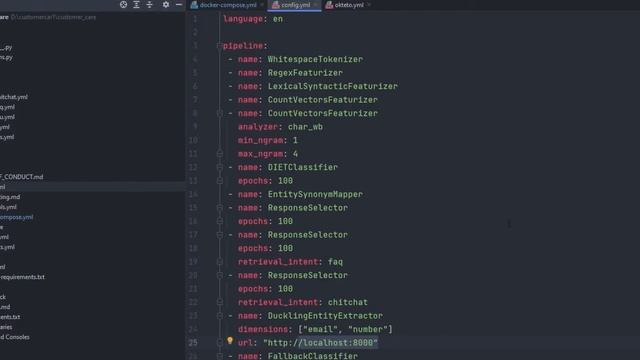
Task: Click line number 25 in gutter
Action: click(193, 342)
